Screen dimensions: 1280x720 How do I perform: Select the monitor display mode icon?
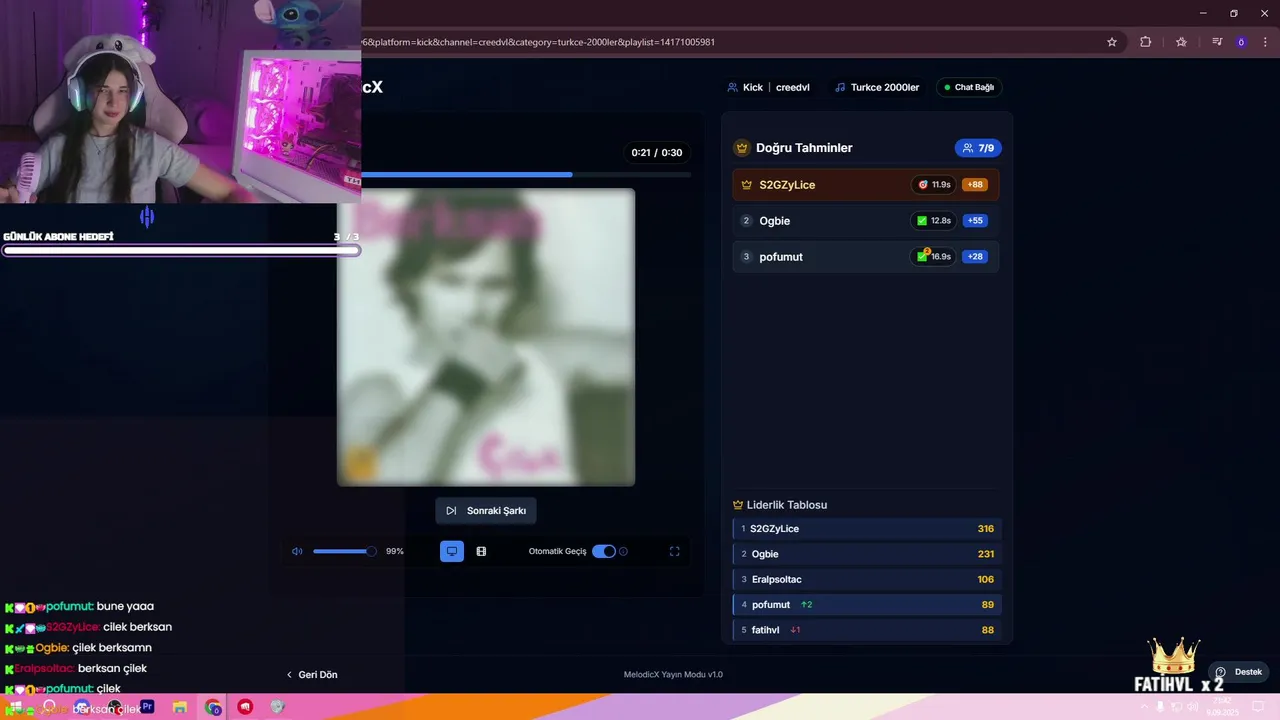(x=452, y=551)
